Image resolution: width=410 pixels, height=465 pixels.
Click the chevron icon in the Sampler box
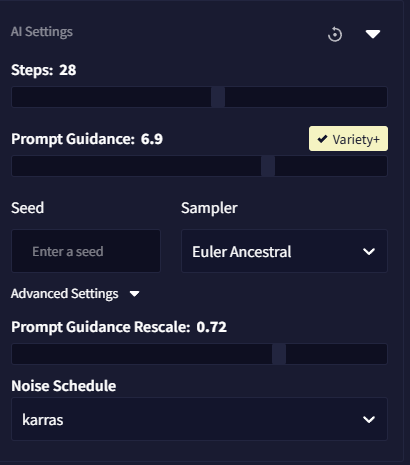(369, 251)
